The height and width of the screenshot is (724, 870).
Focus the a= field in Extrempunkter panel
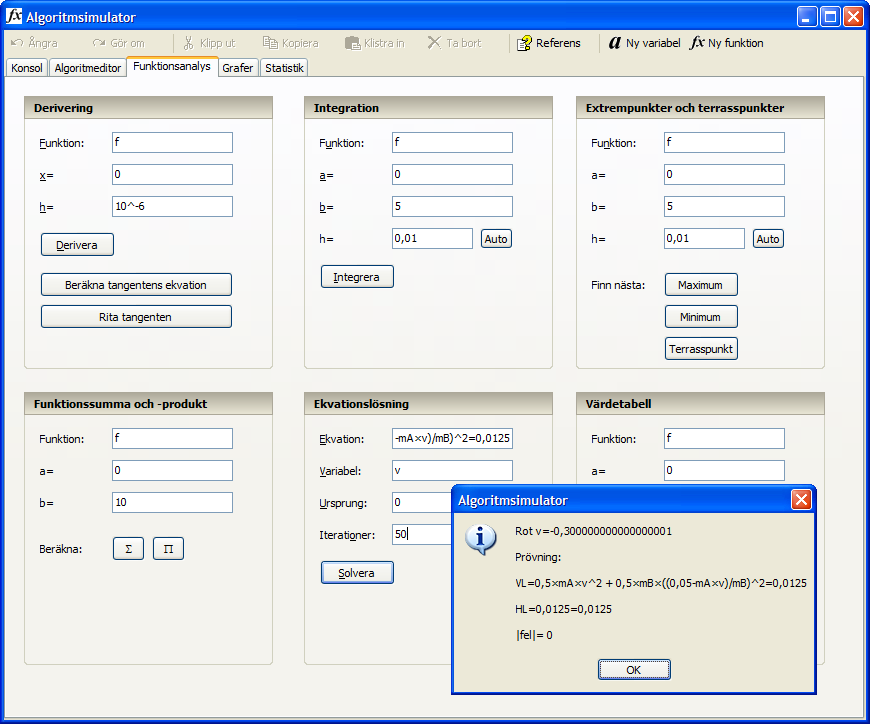coord(724,175)
